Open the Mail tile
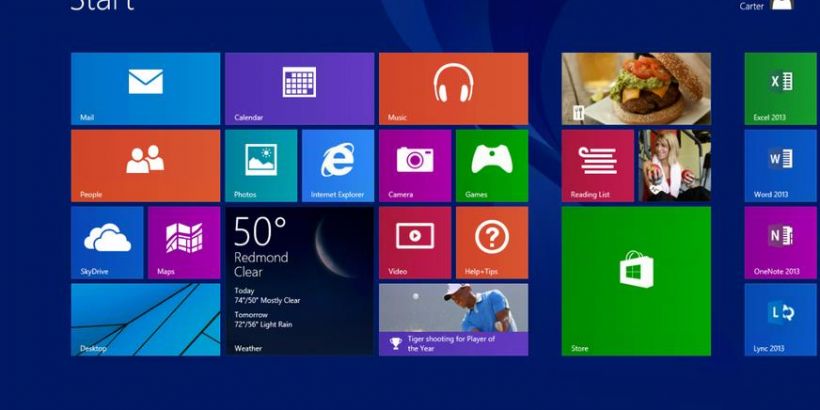820x410 pixels. (x=145, y=88)
